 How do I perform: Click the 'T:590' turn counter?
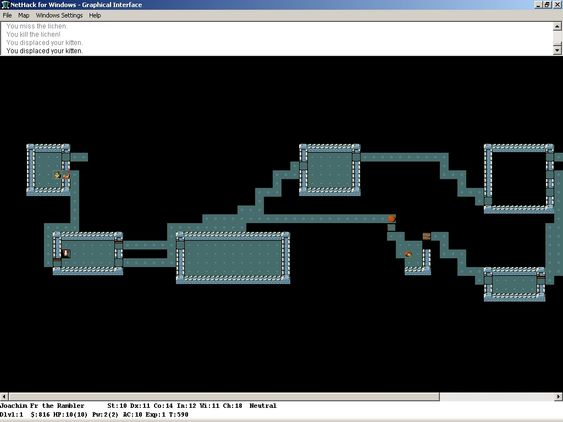tap(178, 415)
